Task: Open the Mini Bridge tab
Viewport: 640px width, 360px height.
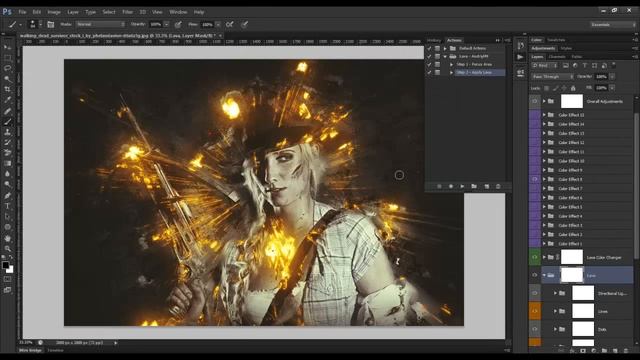Action: coord(31,350)
